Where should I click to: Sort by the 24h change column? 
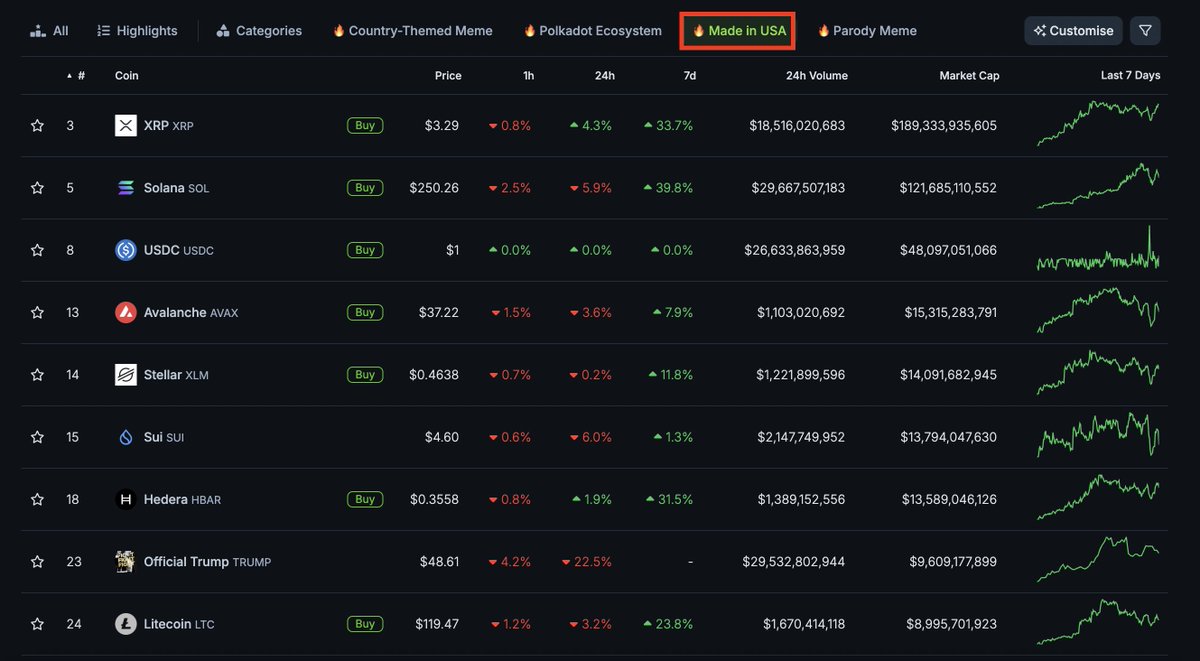(606, 76)
